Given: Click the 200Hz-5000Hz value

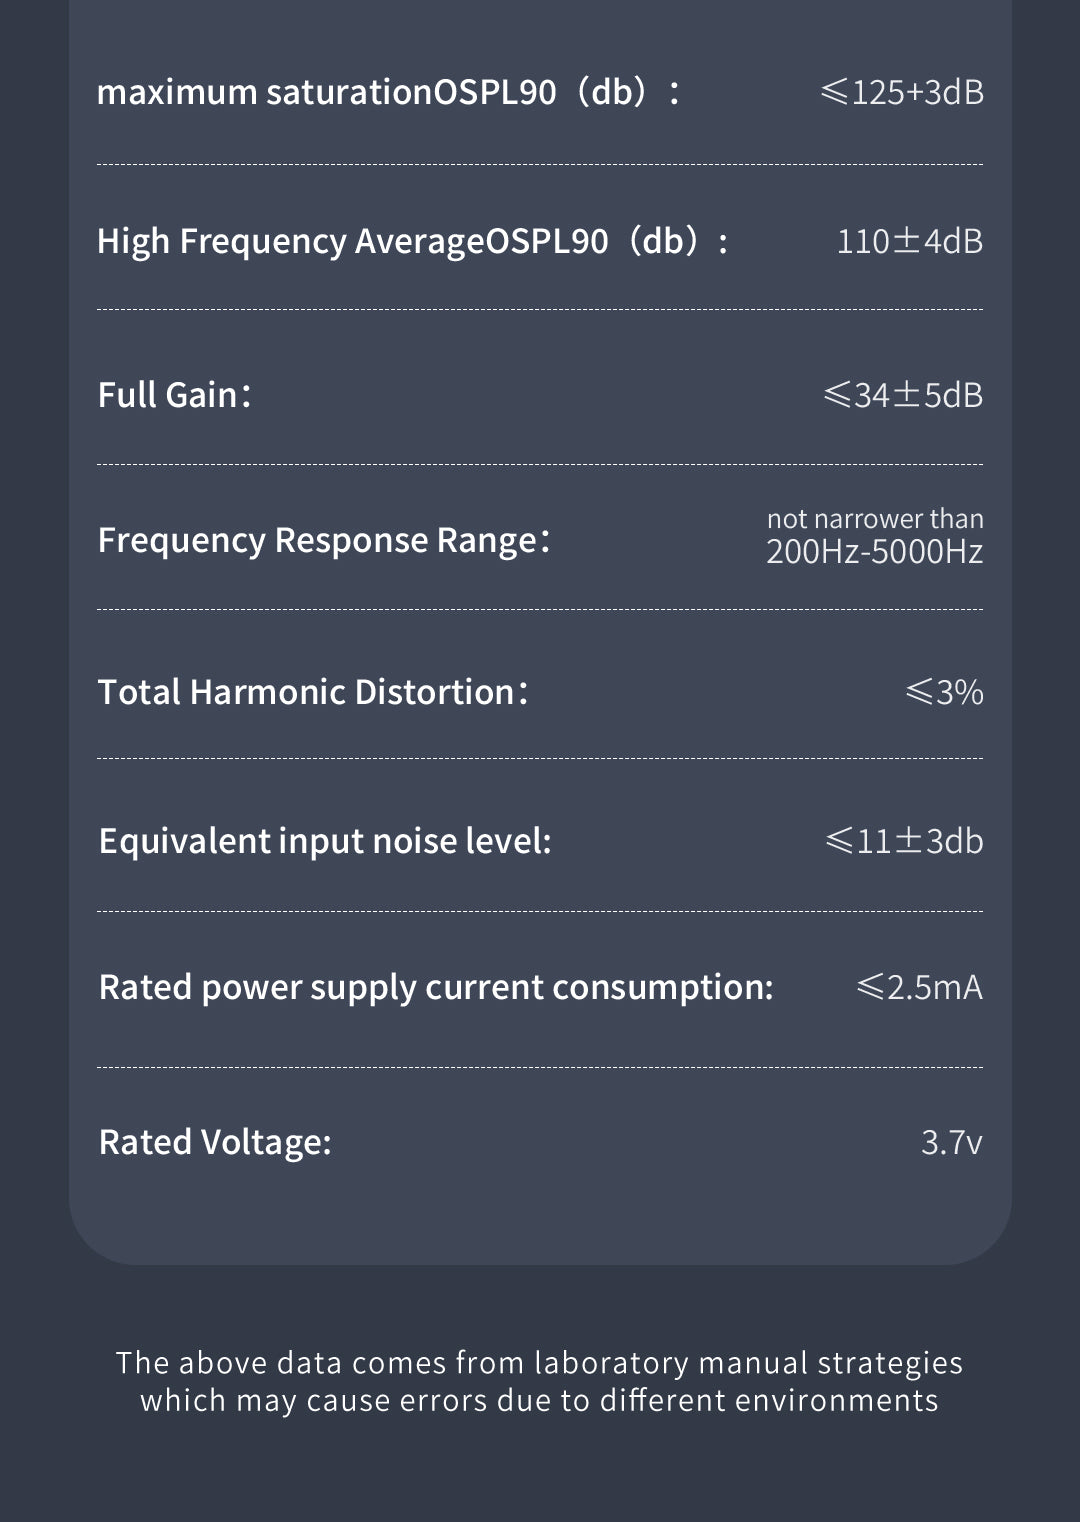Looking at the screenshot, I should (x=874, y=552).
